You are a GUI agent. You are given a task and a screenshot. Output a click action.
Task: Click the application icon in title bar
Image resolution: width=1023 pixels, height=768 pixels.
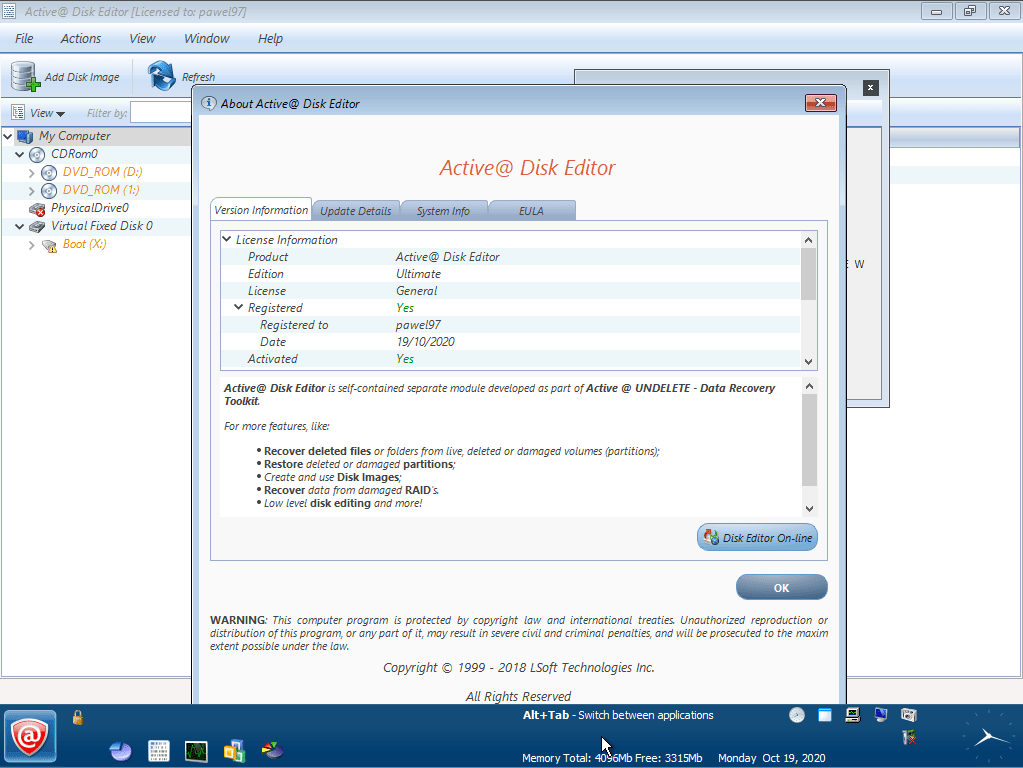9,11
